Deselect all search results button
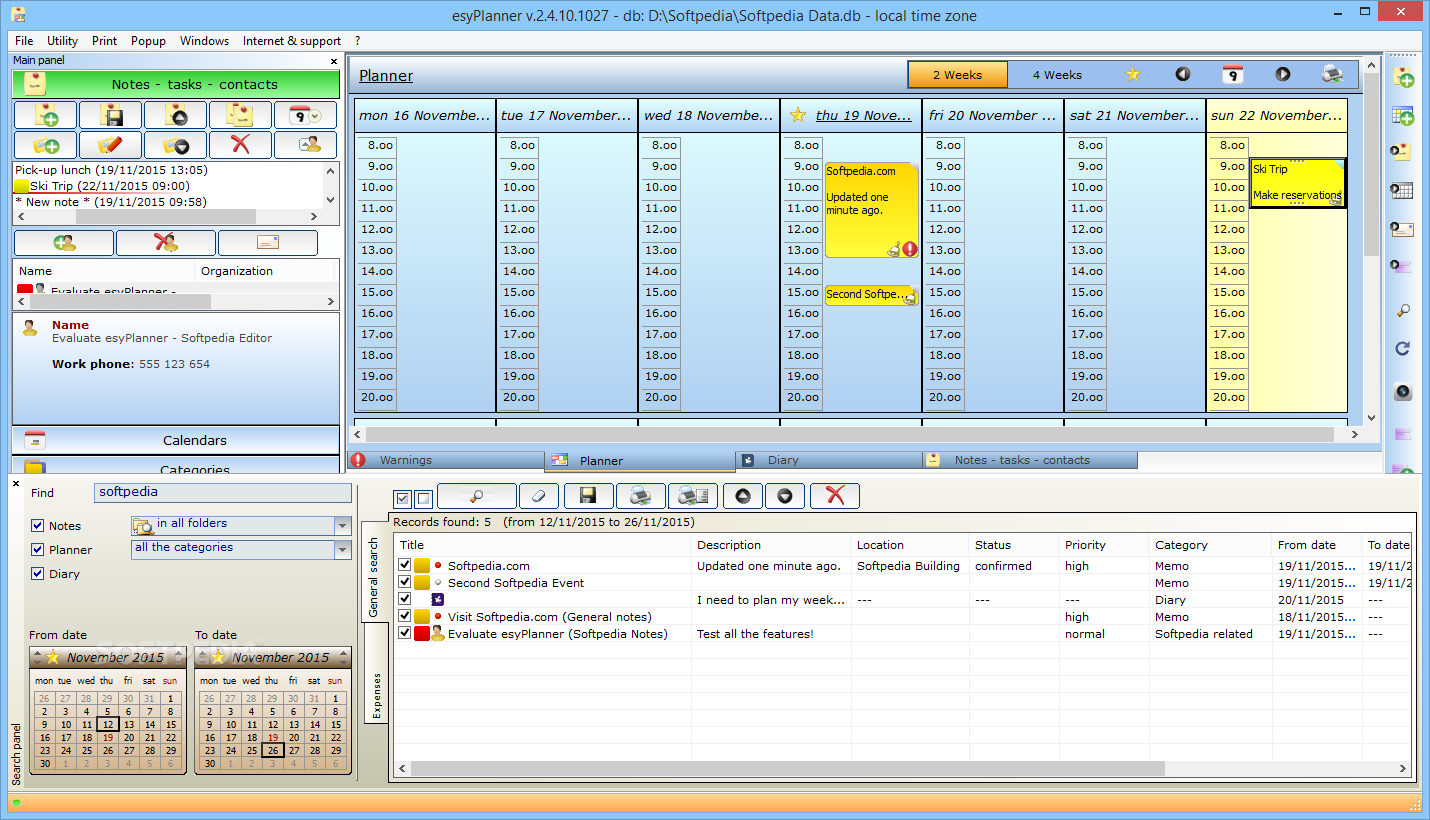The width and height of the screenshot is (1430, 820). (x=423, y=498)
